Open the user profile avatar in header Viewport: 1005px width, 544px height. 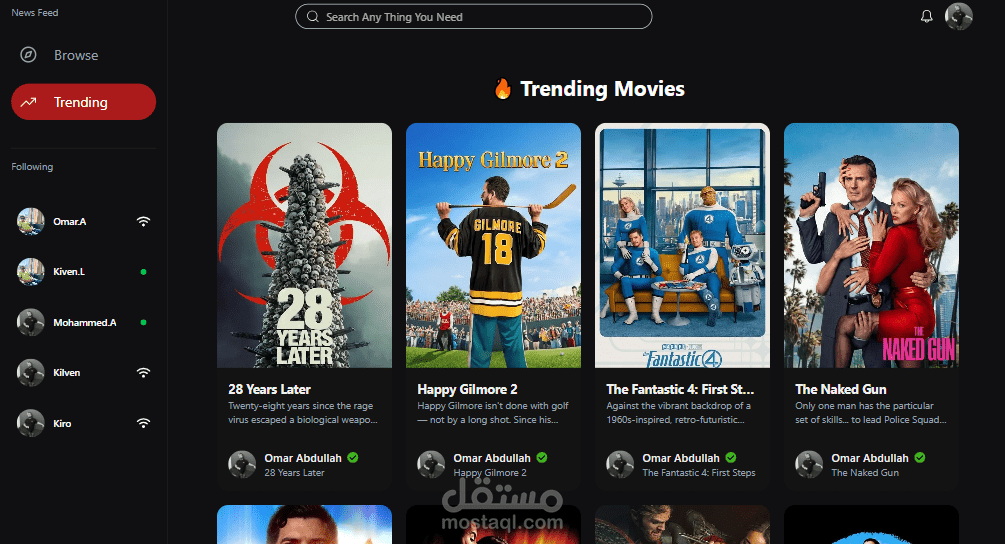959,17
